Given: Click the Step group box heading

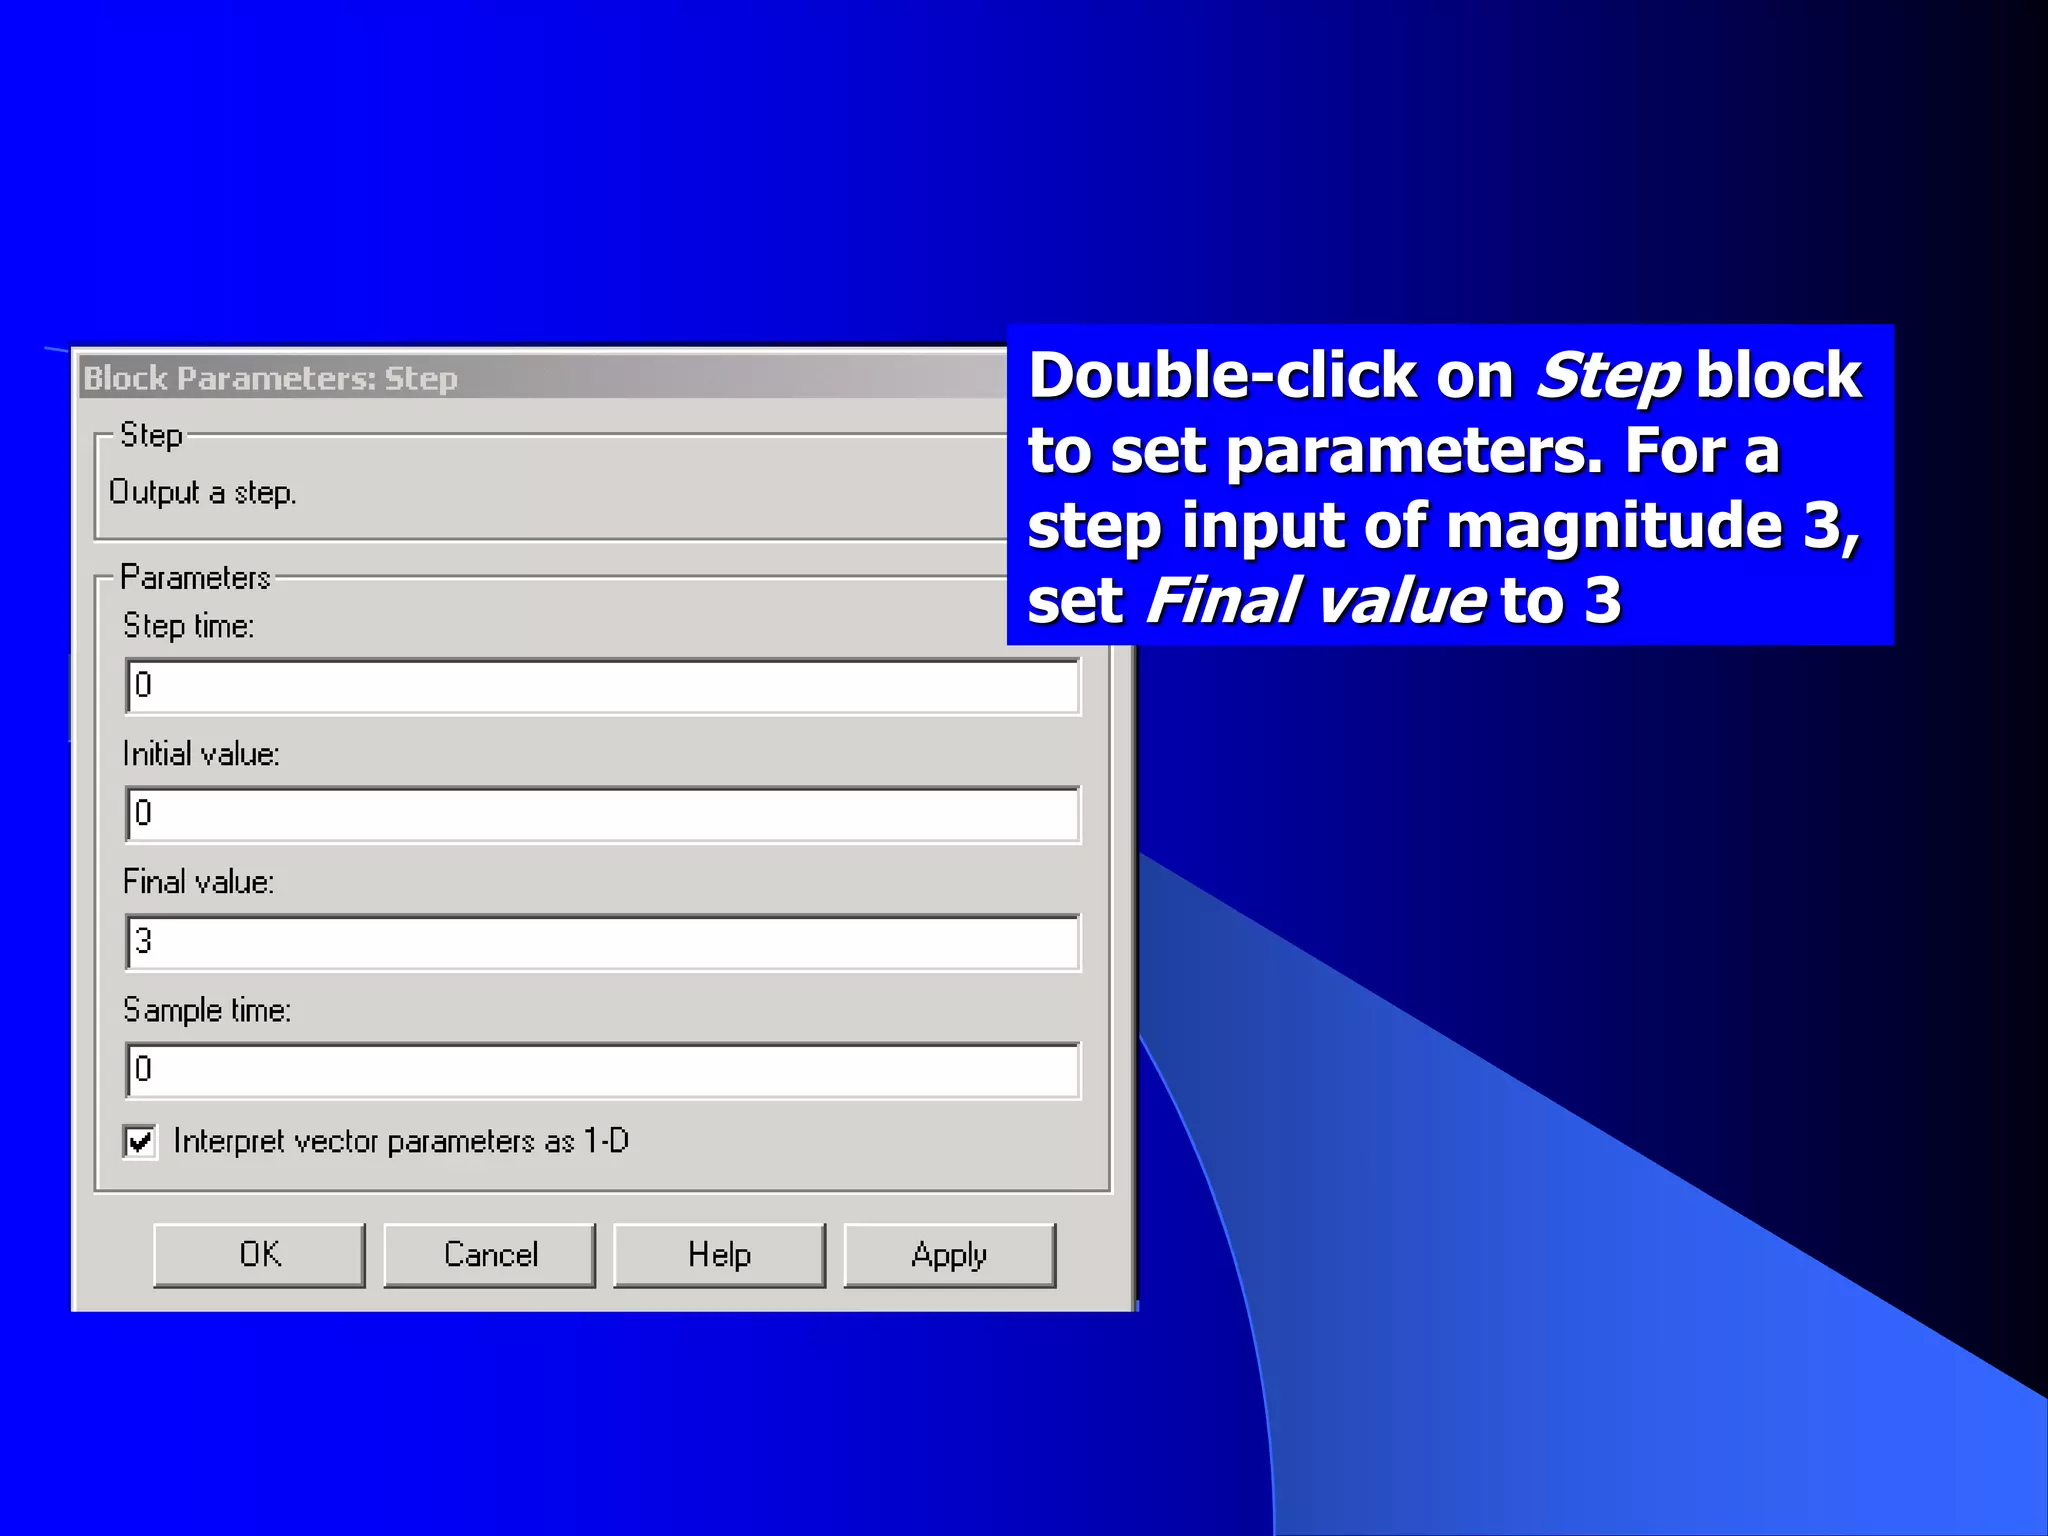Looking at the screenshot, I should coord(151,435).
